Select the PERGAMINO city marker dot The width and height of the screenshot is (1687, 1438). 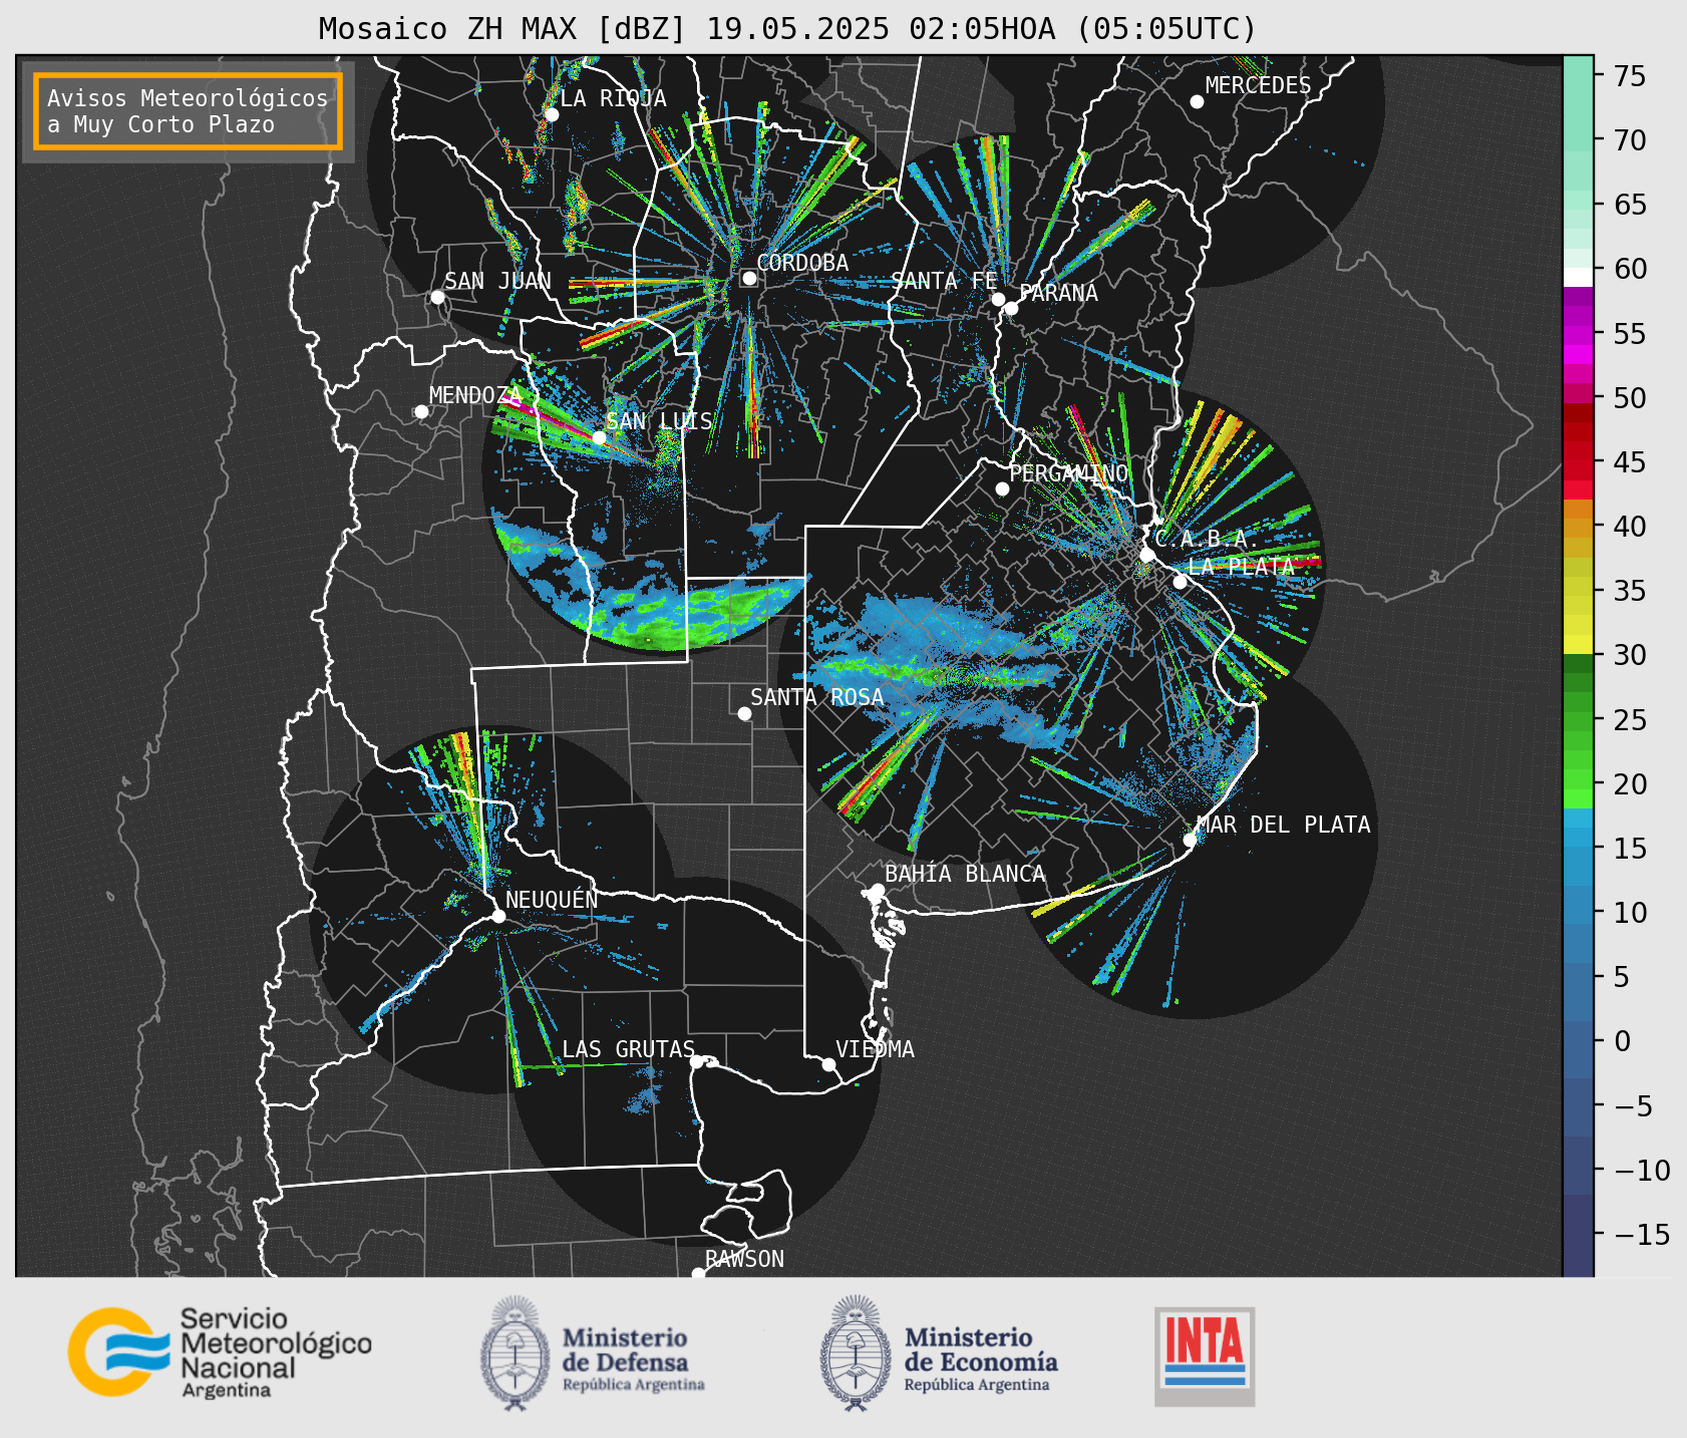pyautogui.click(x=1002, y=489)
